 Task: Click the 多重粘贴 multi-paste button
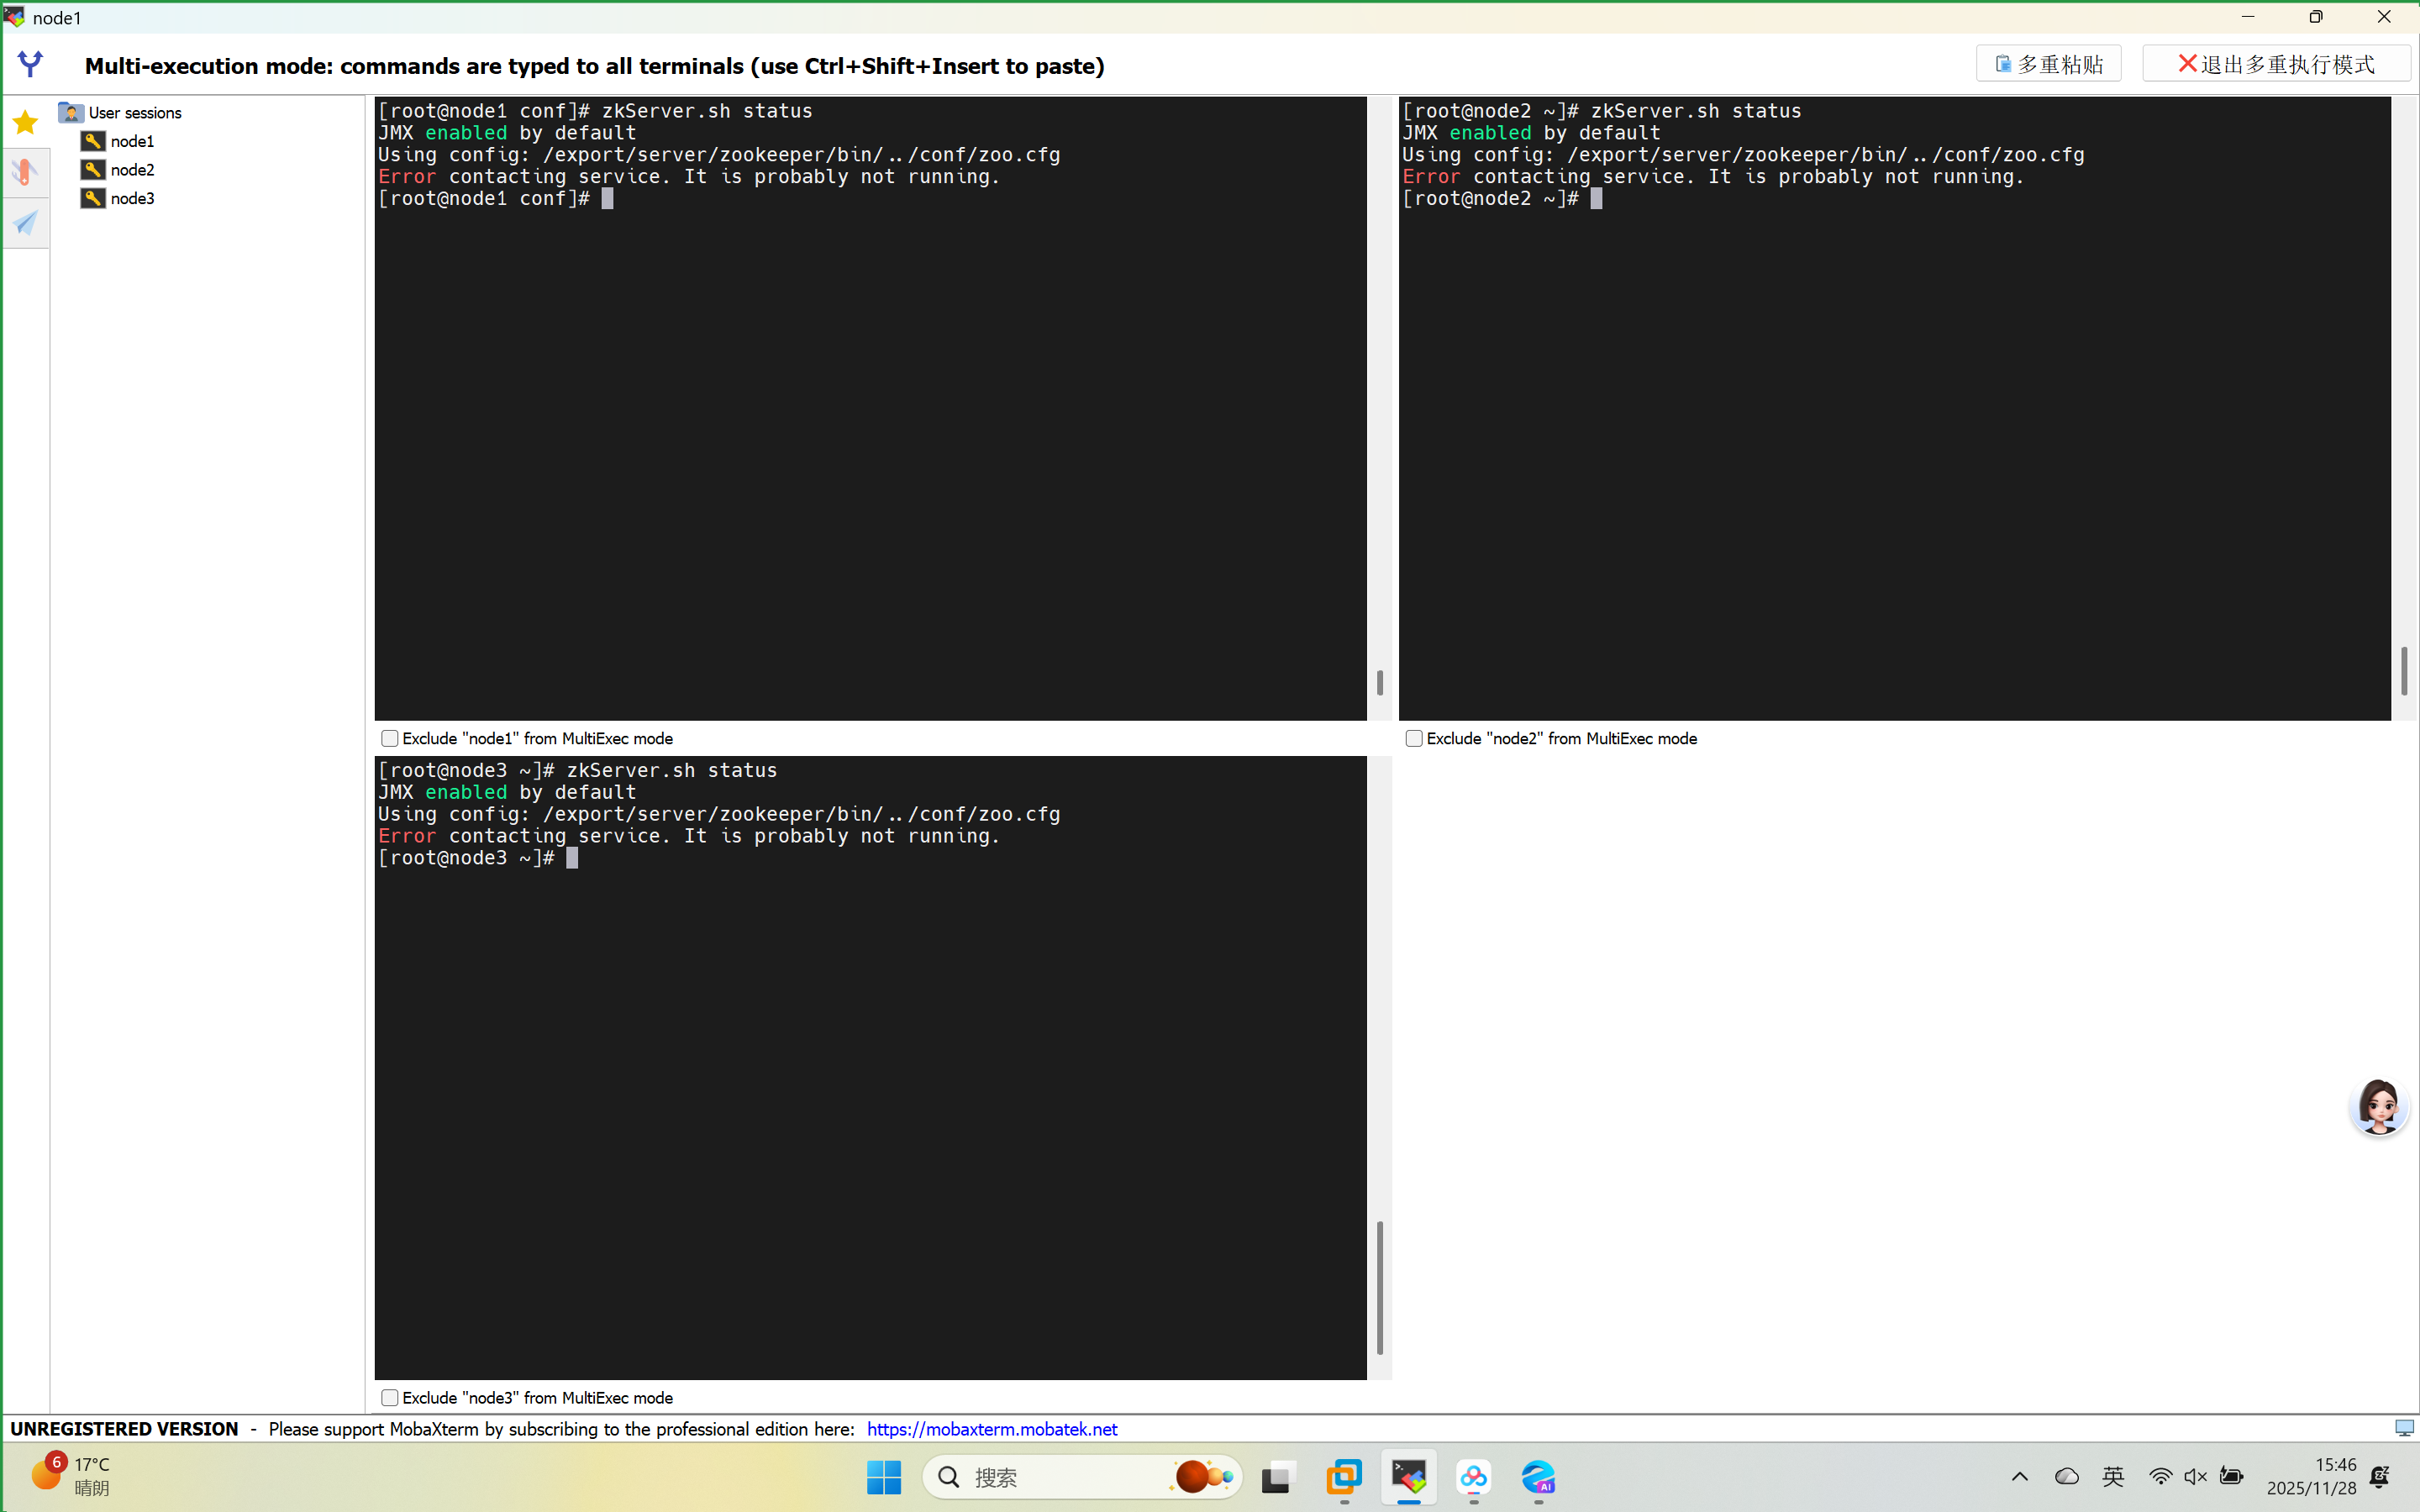click(2048, 64)
